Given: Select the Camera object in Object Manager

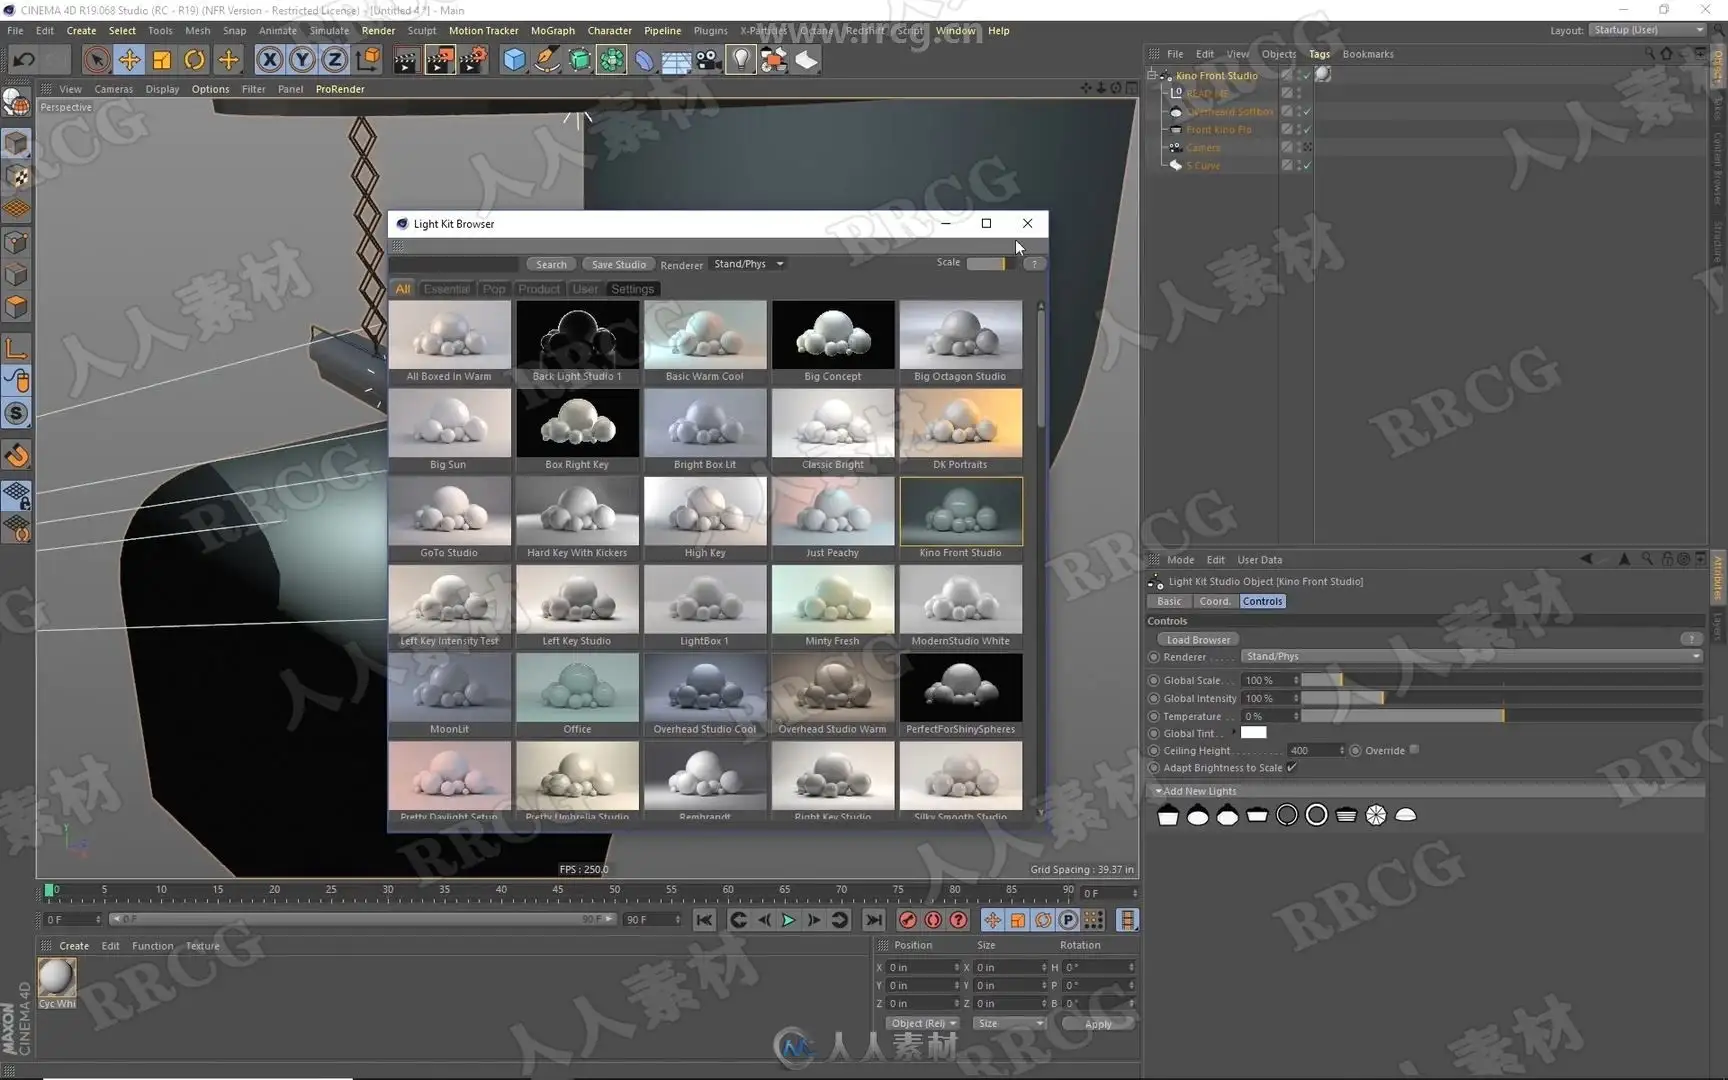Looking at the screenshot, I should [1203, 148].
